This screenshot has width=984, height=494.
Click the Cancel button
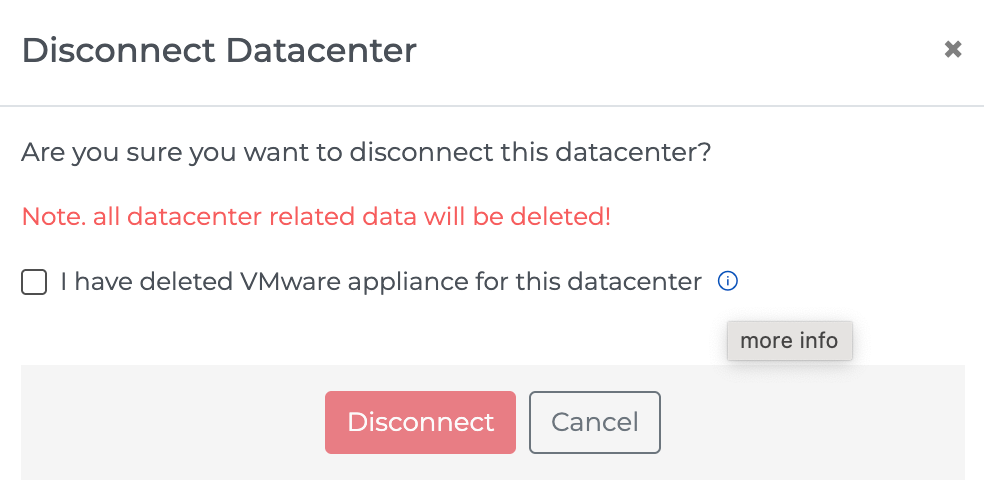[x=595, y=422]
